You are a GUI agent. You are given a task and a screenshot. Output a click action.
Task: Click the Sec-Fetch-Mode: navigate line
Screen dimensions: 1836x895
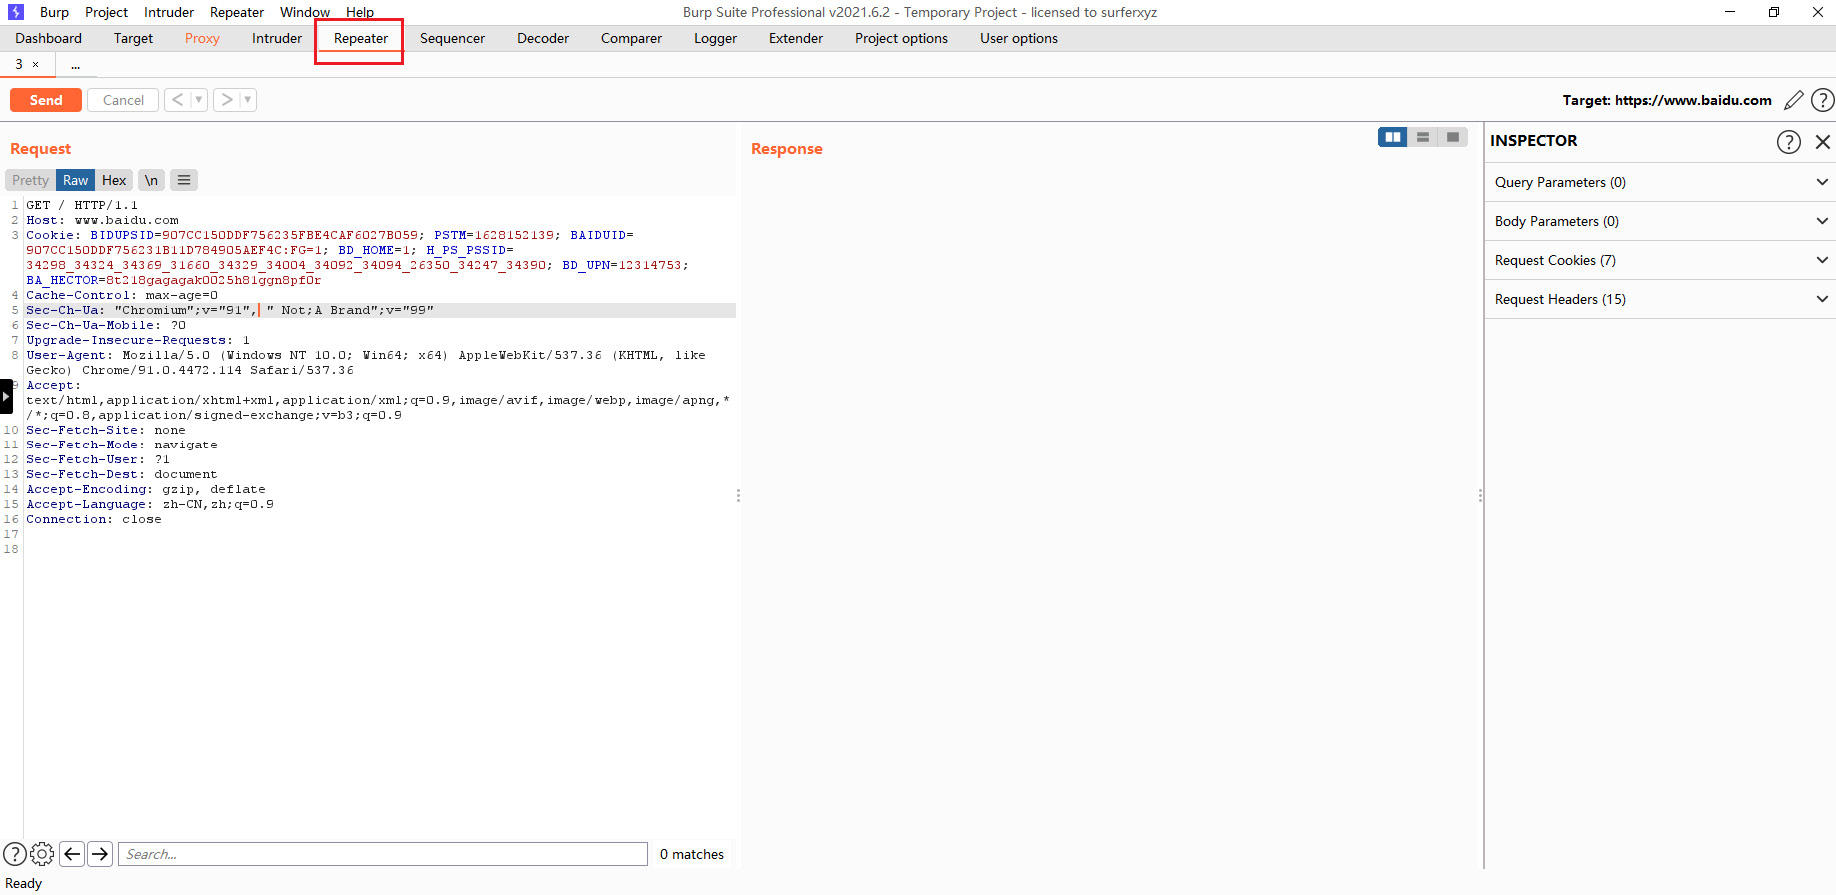click(x=122, y=445)
